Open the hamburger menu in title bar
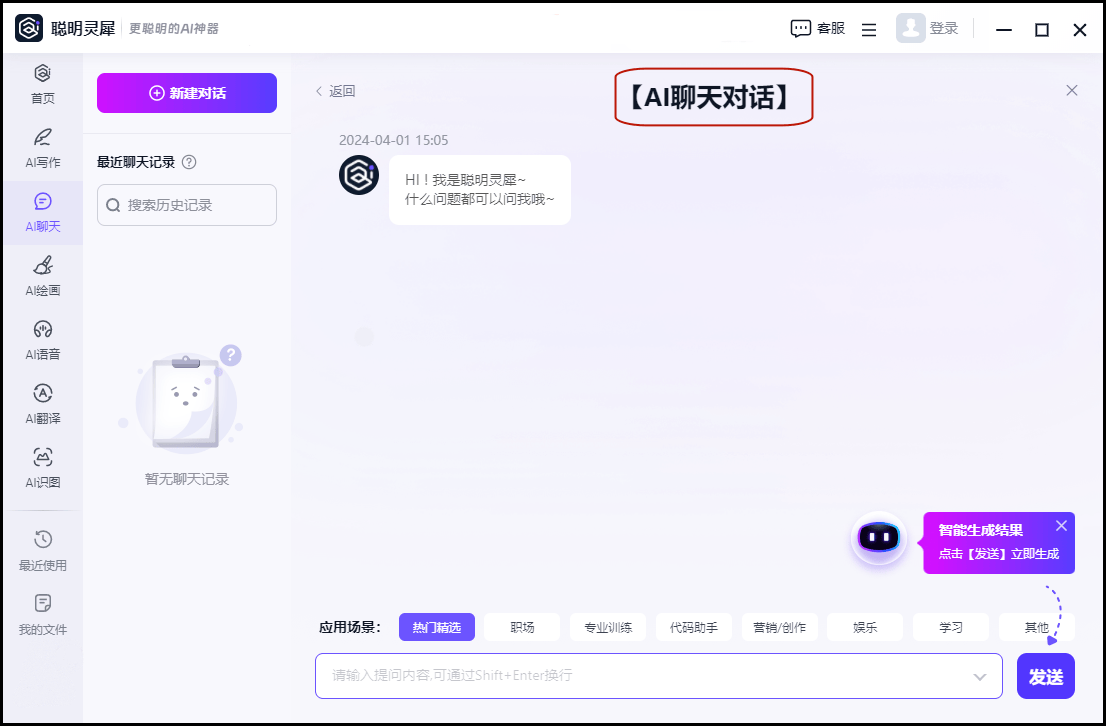The height and width of the screenshot is (726, 1106). 869,30
